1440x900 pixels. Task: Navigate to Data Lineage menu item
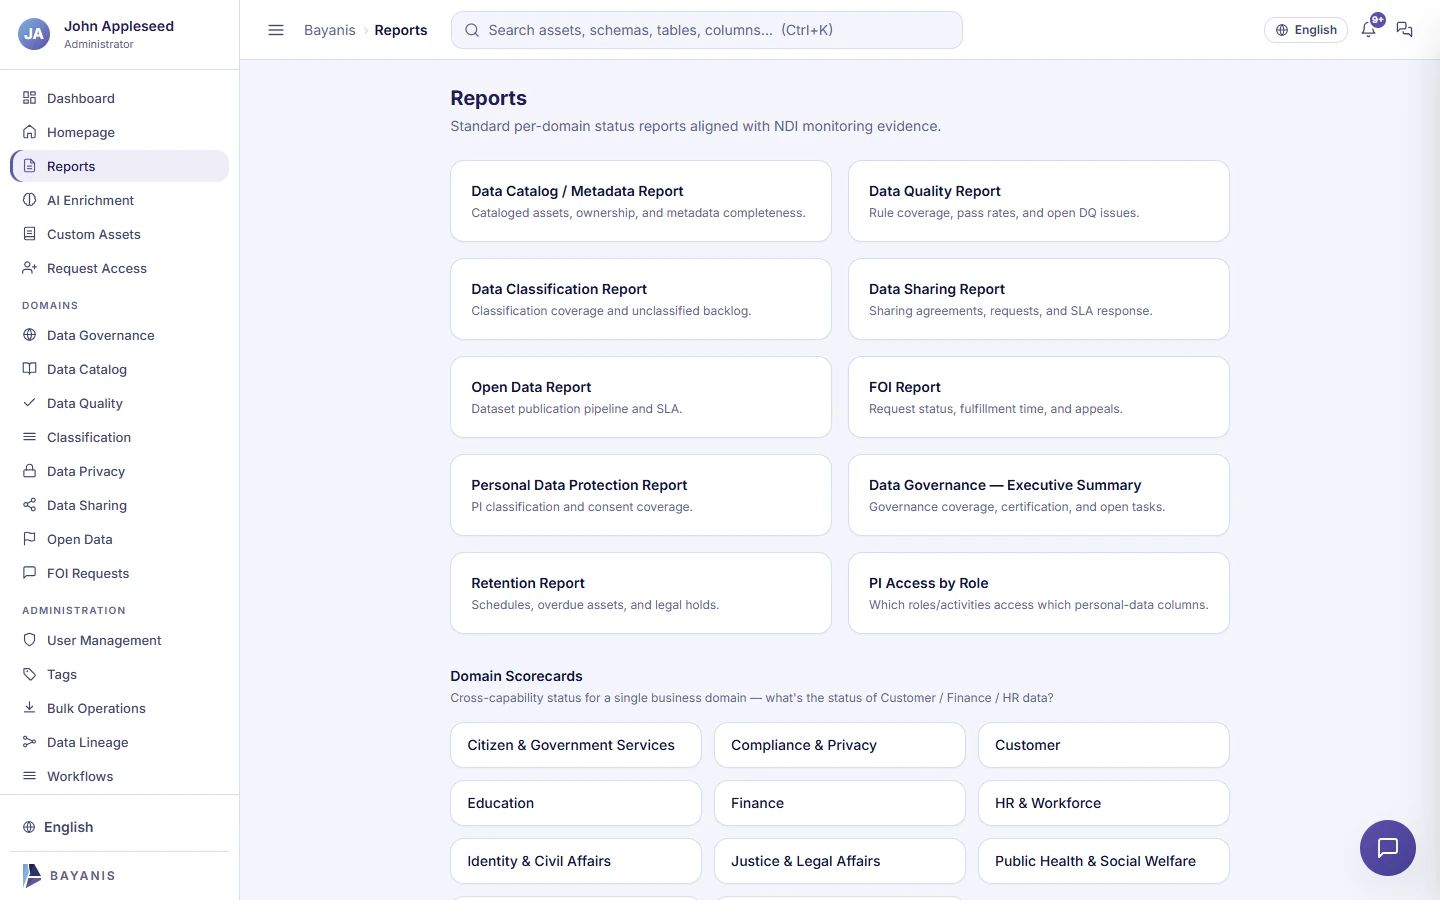(x=119, y=742)
